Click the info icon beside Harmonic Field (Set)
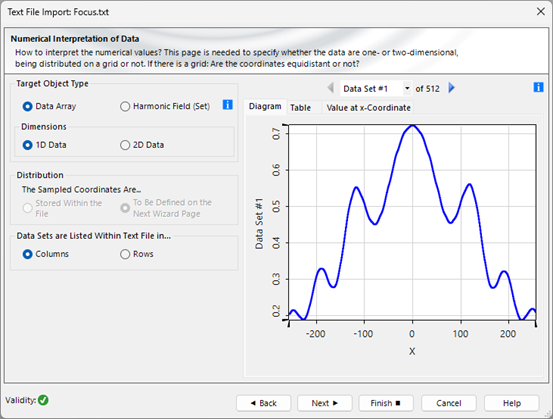The width and height of the screenshot is (553, 419). click(227, 104)
